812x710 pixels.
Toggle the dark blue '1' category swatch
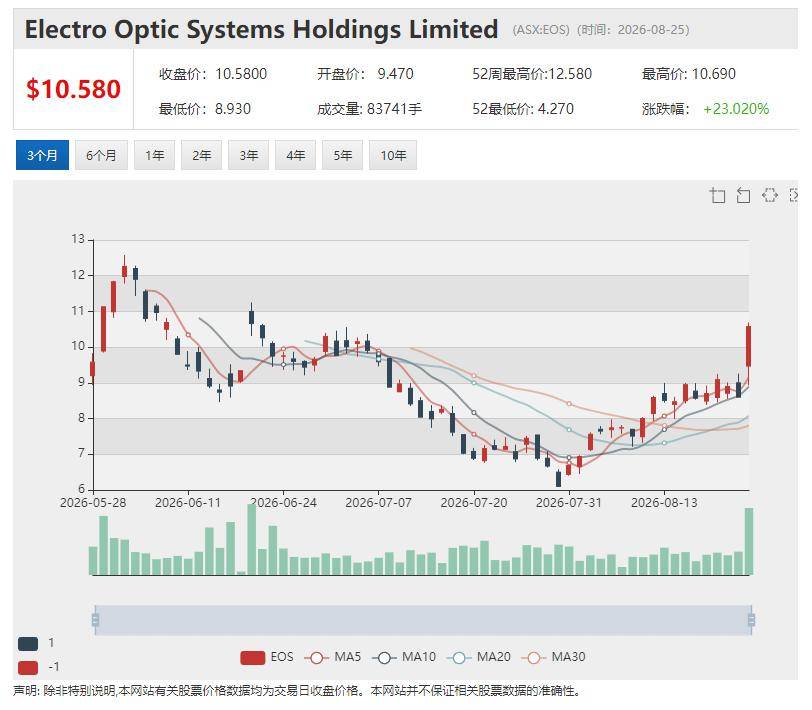pos(28,644)
